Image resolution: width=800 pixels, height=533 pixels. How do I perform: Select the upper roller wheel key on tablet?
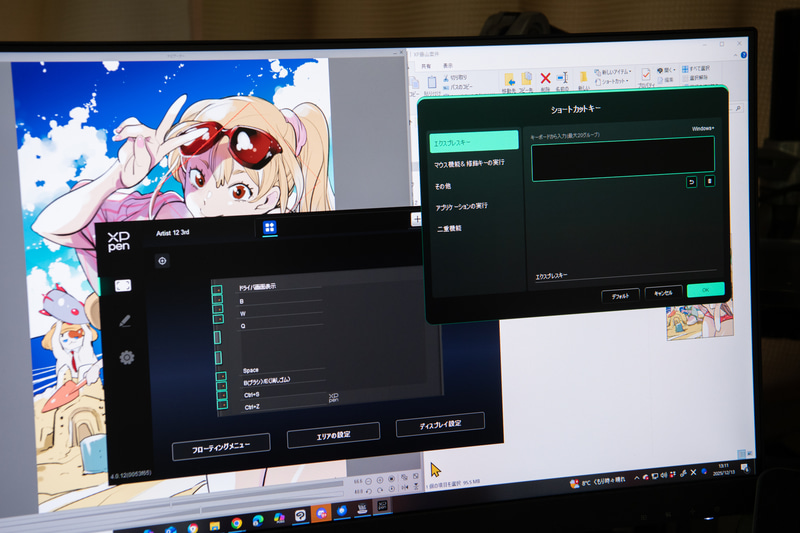coord(217,337)
